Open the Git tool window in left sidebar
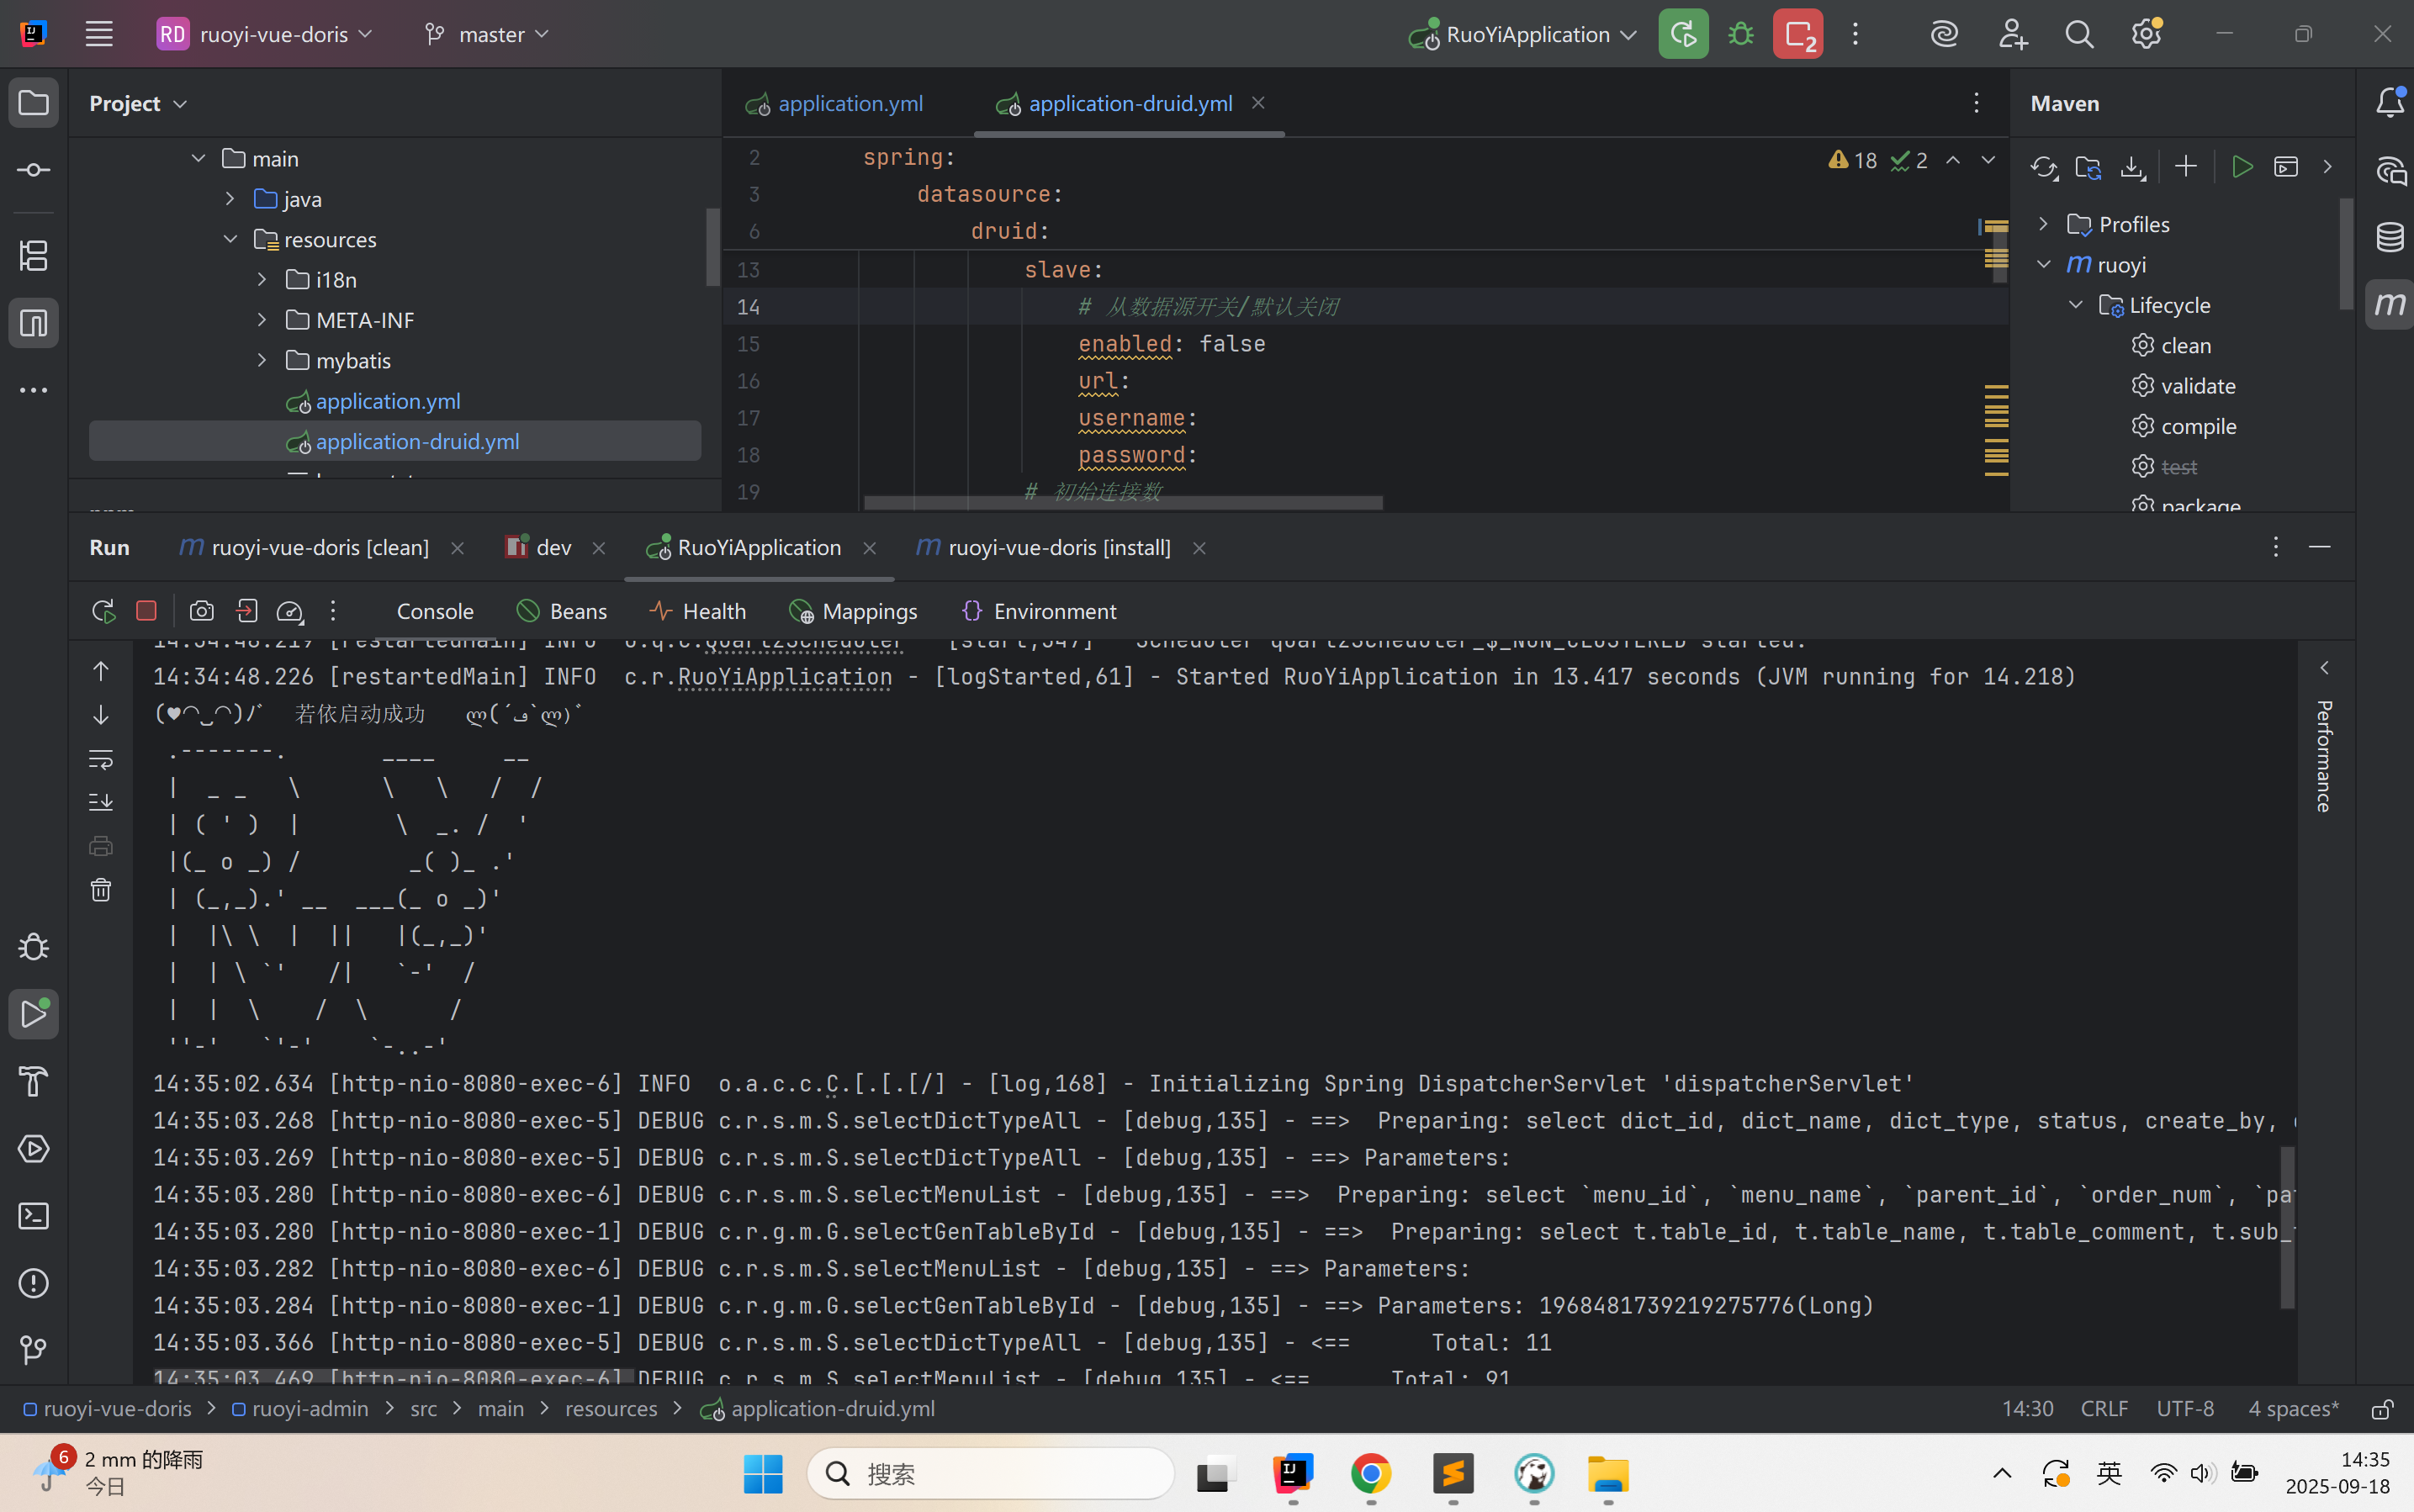This screenshot has height=1512, width=2414. click(x=34, y=1350)
